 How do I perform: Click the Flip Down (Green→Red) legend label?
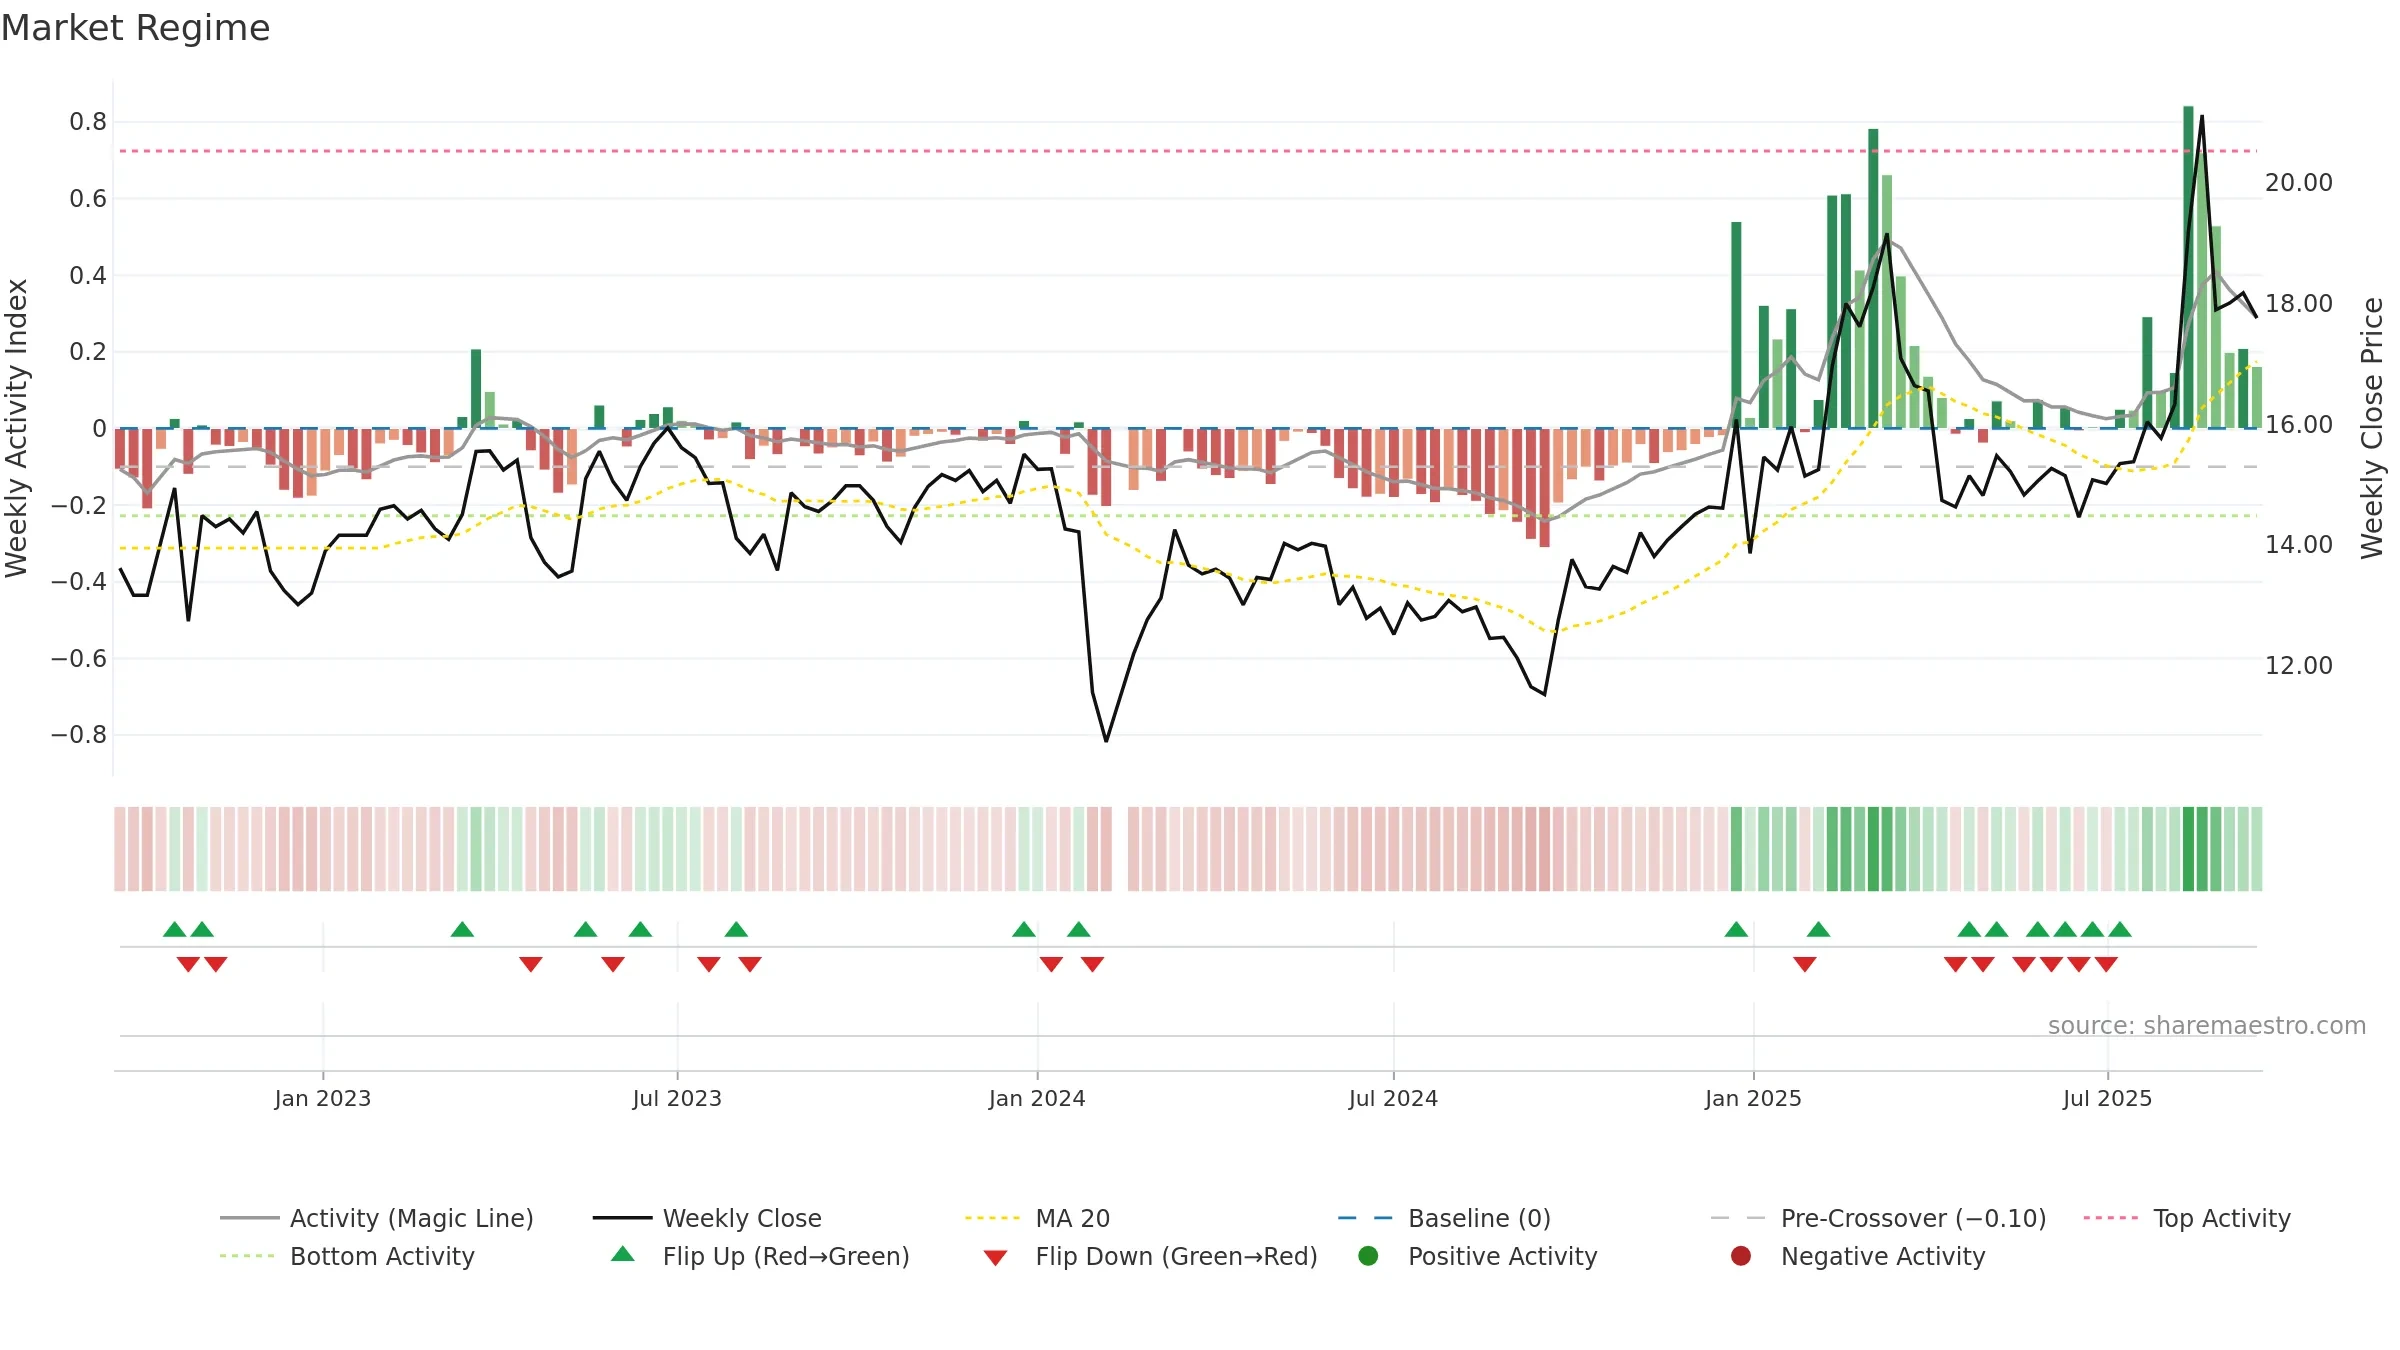click(x=1176, y=1256)
